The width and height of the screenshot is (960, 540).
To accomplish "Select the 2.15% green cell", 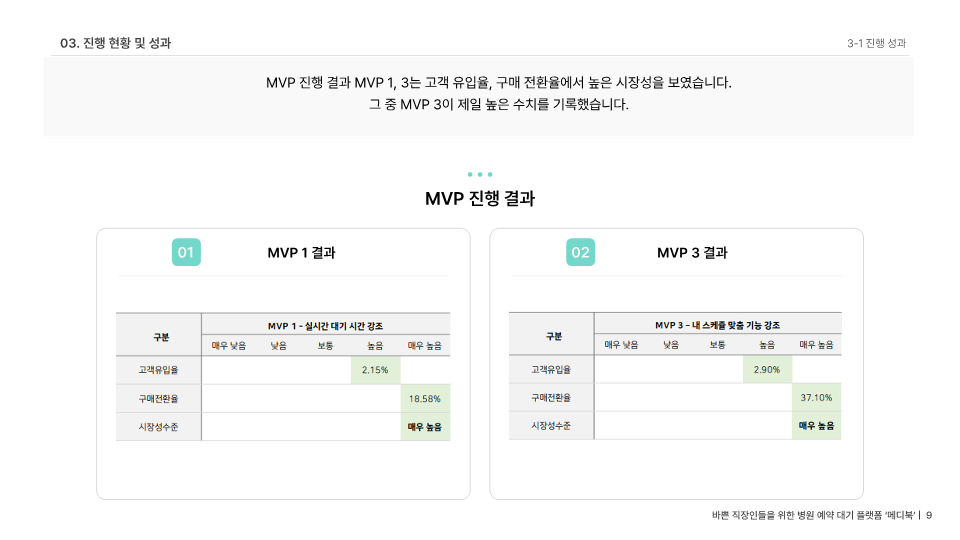I will pos(375,370).
